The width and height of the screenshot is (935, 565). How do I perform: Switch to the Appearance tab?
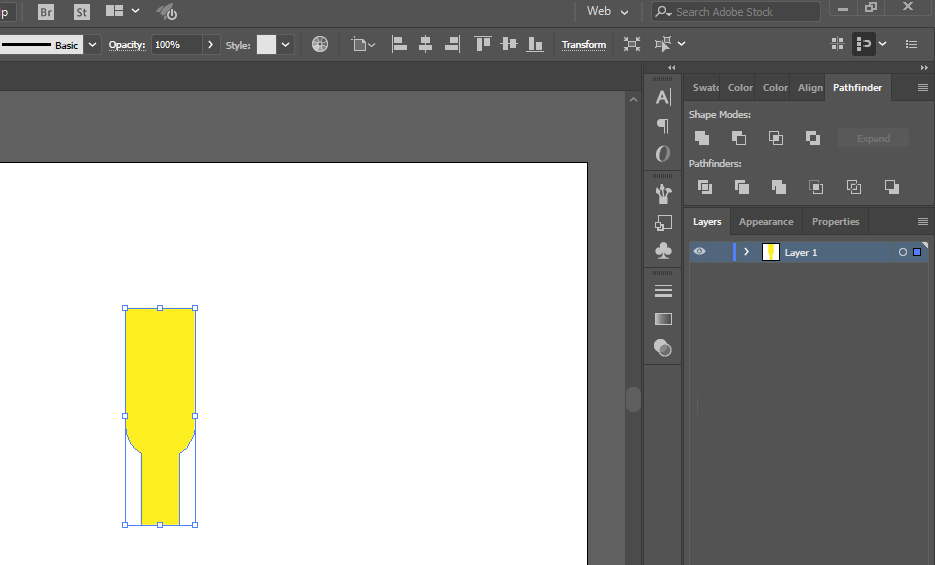pyautogui.click(x=766, y=222)
